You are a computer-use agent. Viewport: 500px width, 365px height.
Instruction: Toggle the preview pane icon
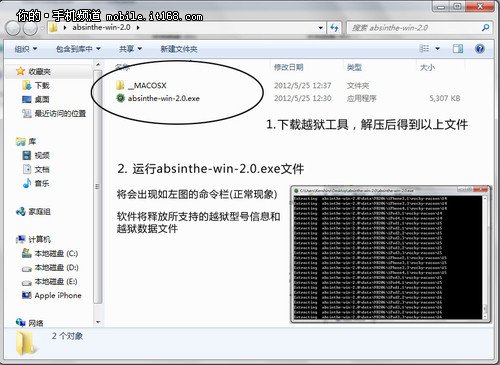(458, 49)
